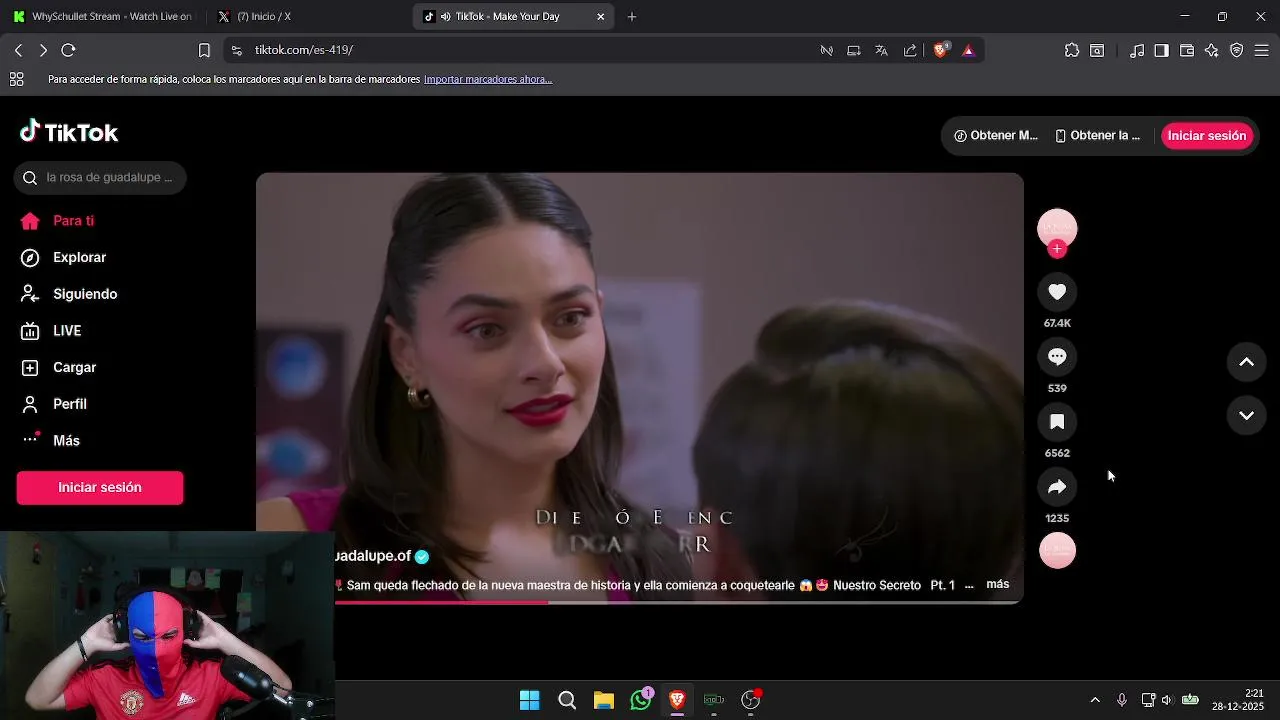The width and height of the screenshot is (1280, 720).
Task: Click Obtener la ... app button
Action: 1097,136
